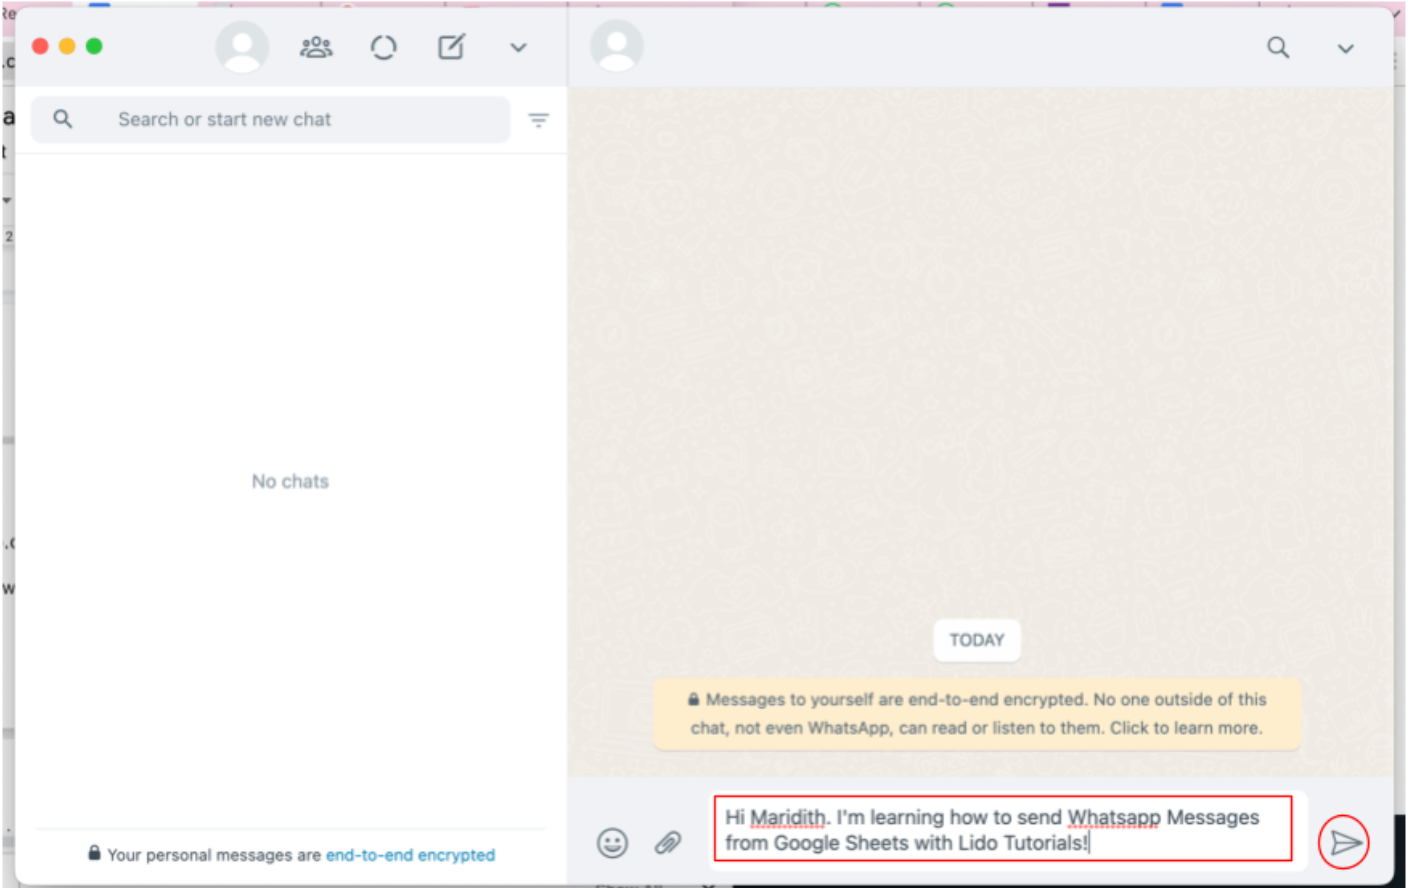Image resolution: width=1408 pixels, height=888 pixels.
Task: Click the magnifier icon in the chat list search
Action: click(62, 120)
